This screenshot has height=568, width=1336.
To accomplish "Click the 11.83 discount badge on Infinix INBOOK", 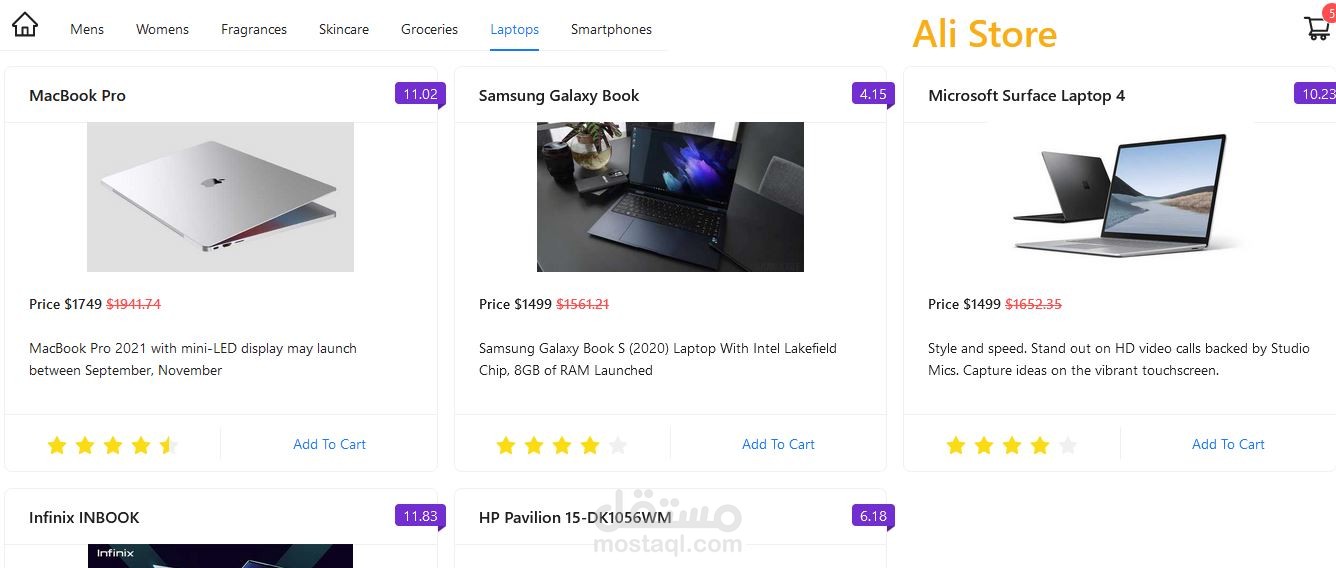I will pyautogui.click(x=420, y=516).
